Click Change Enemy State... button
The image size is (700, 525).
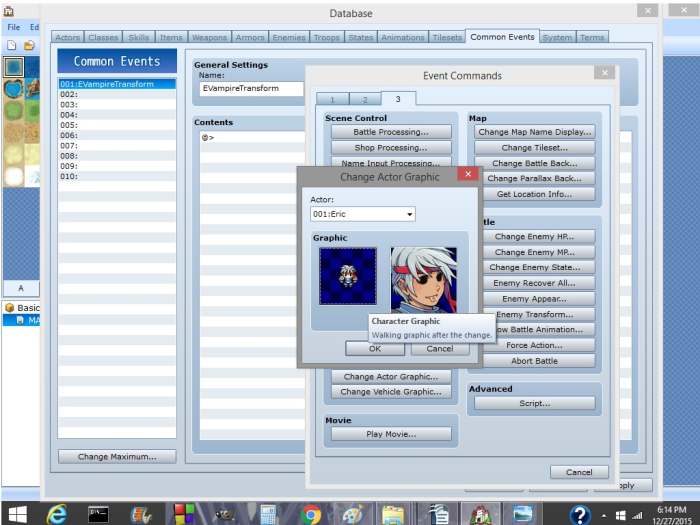(x=534, y=267)
